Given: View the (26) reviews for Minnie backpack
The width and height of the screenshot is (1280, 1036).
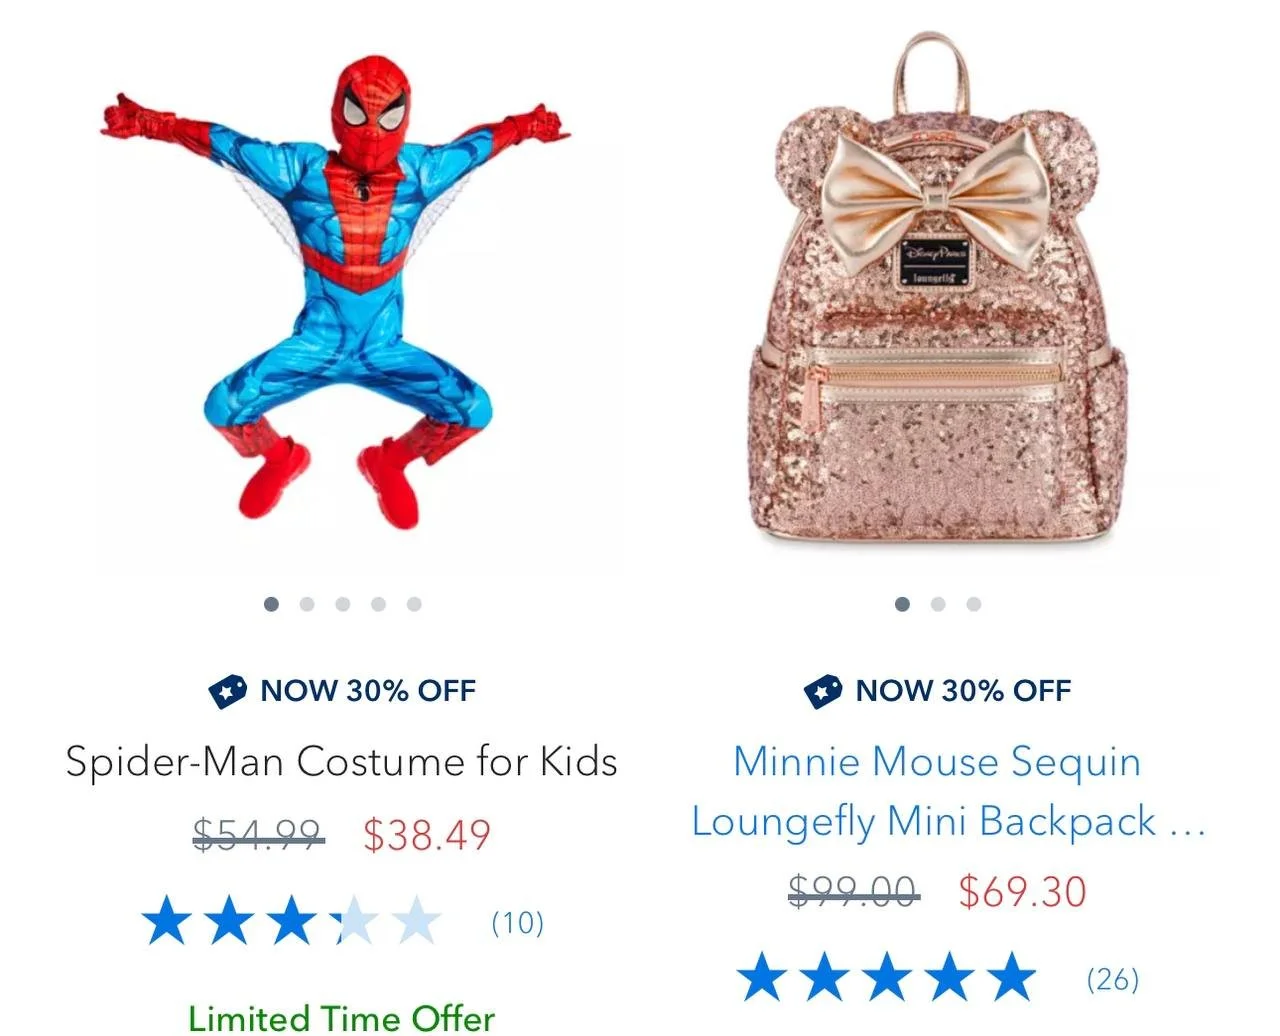Looking at the screenshot, I should pyautogui.click(x=1113, y=978).
